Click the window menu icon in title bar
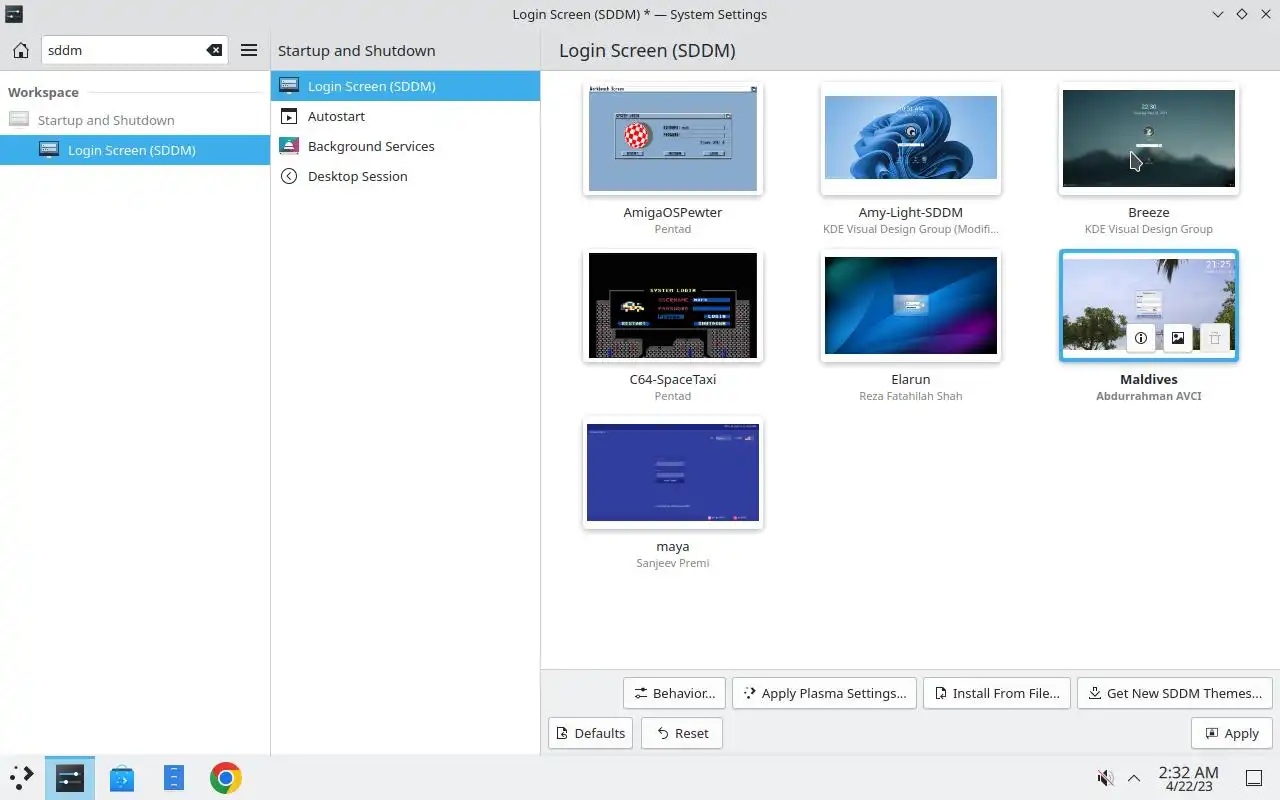Image resolution: width=1280 pixels, height=800 pixels. point(13,14)
